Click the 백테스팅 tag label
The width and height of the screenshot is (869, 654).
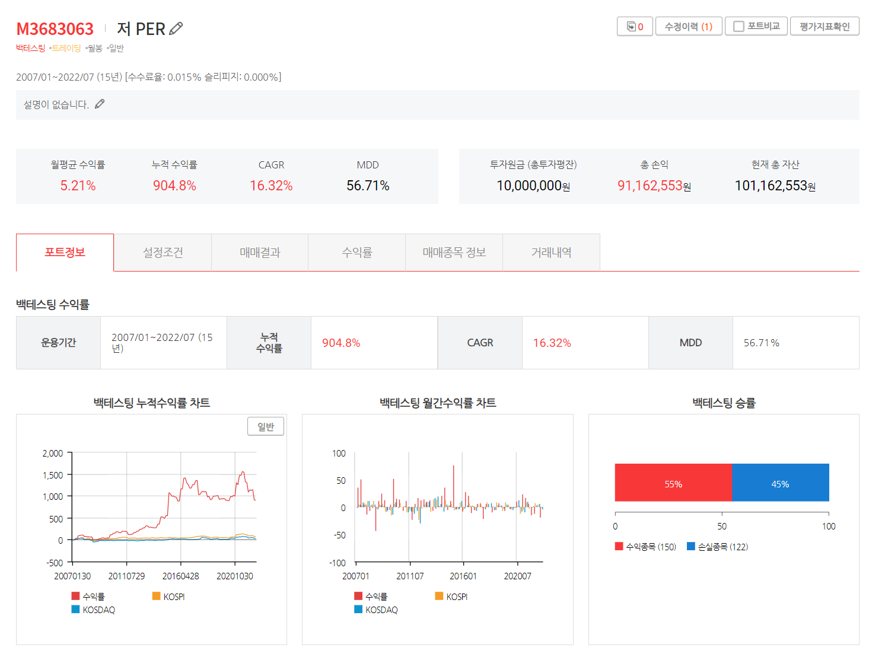pyautogui.click(x=30, y=48)
